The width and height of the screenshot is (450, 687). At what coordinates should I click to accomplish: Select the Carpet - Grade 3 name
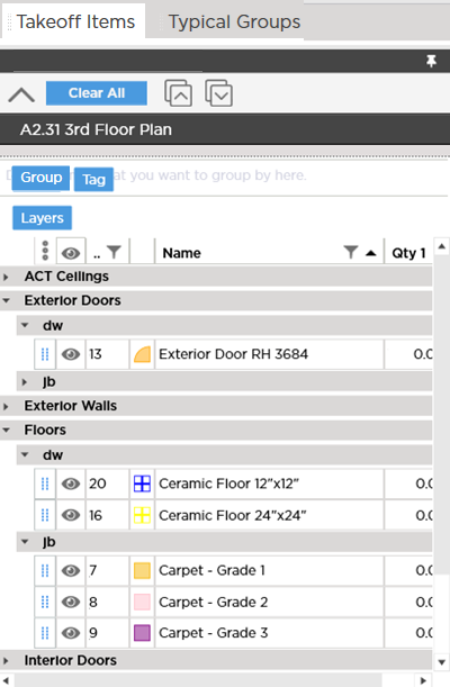(x=213, y=633)
